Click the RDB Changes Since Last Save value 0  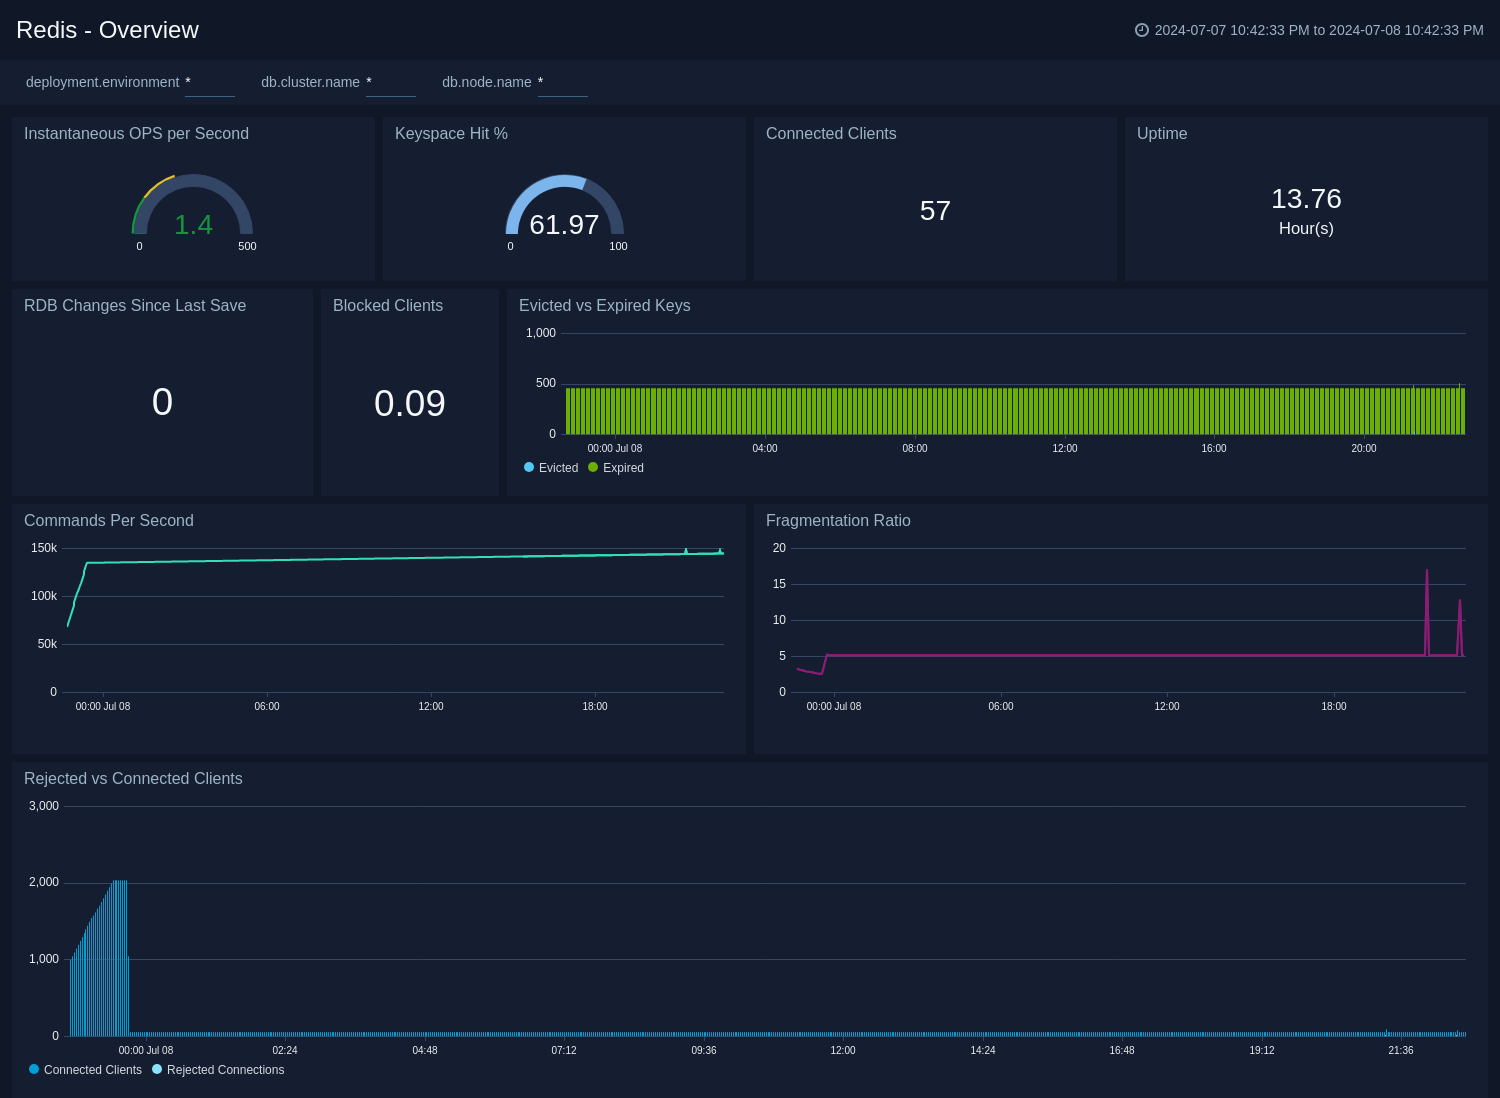tap(162, 402)
